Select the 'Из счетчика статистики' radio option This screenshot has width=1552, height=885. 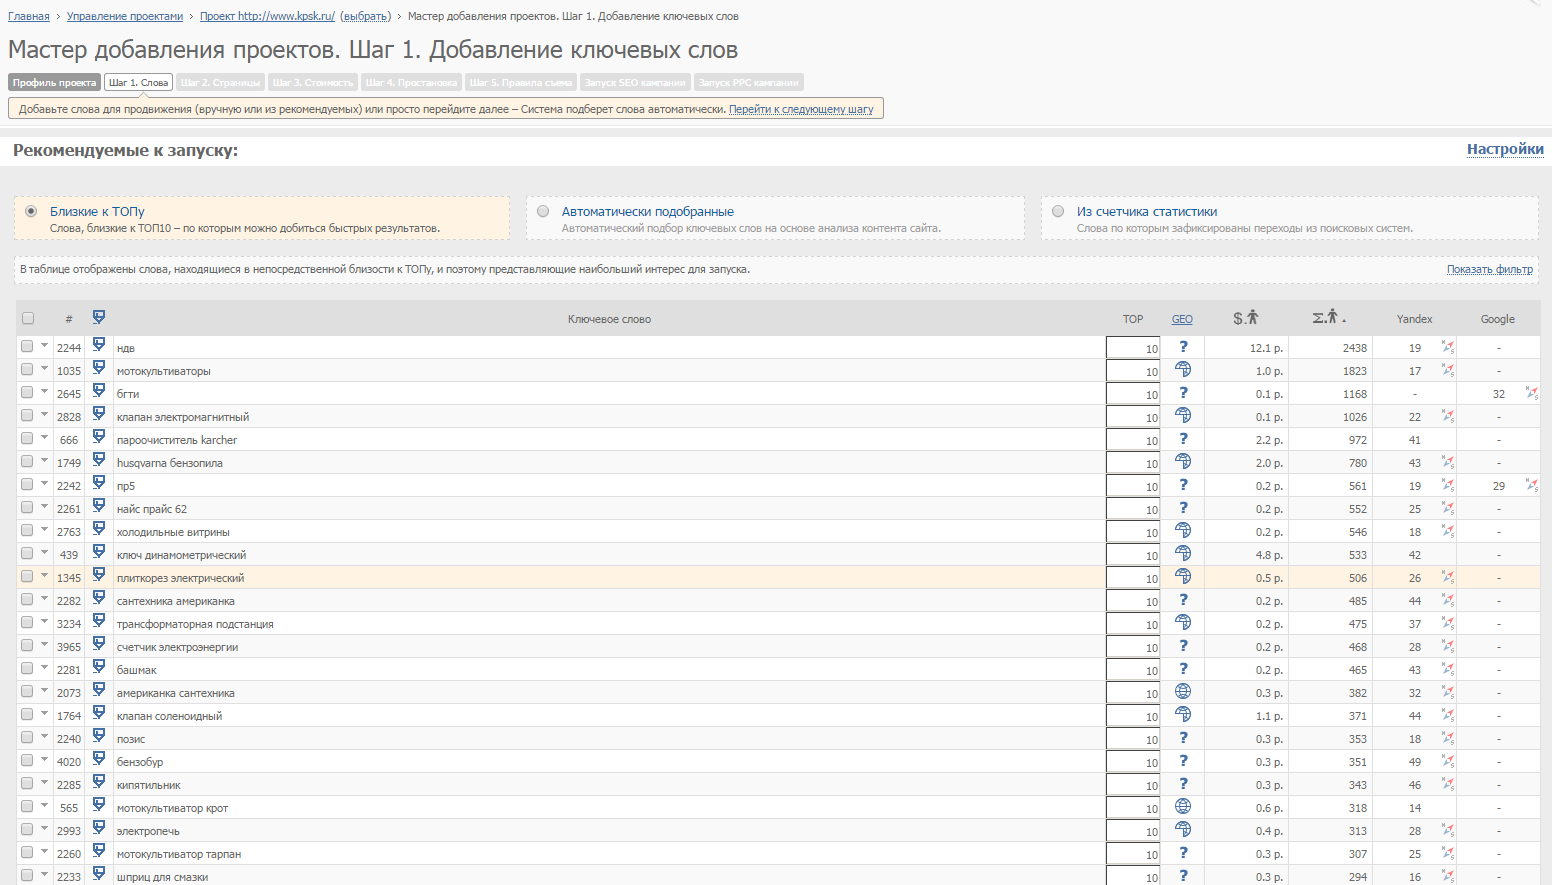point(1058,211)
